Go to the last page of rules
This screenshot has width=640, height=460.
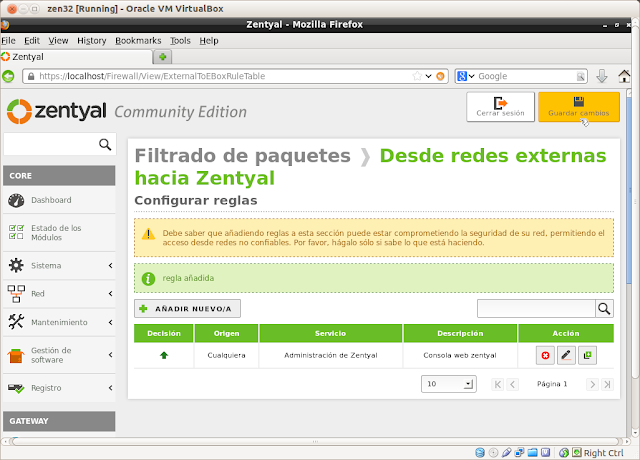607,384
